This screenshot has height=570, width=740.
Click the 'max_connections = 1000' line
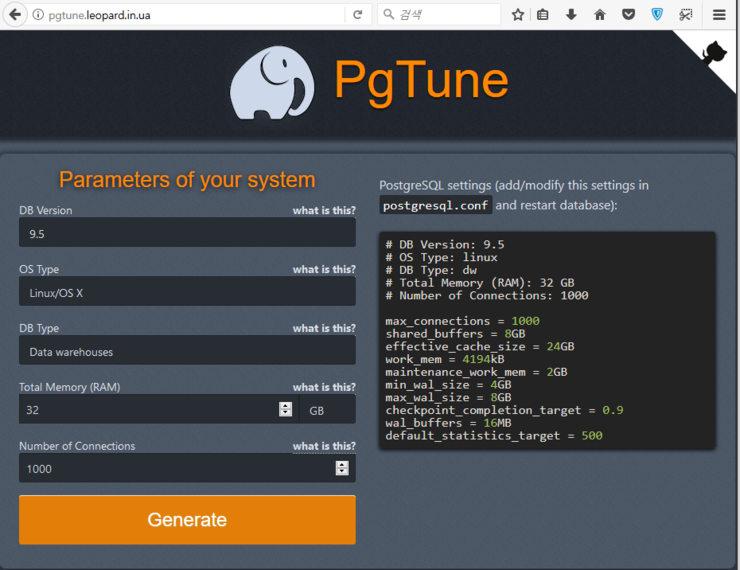click(462, 321)
